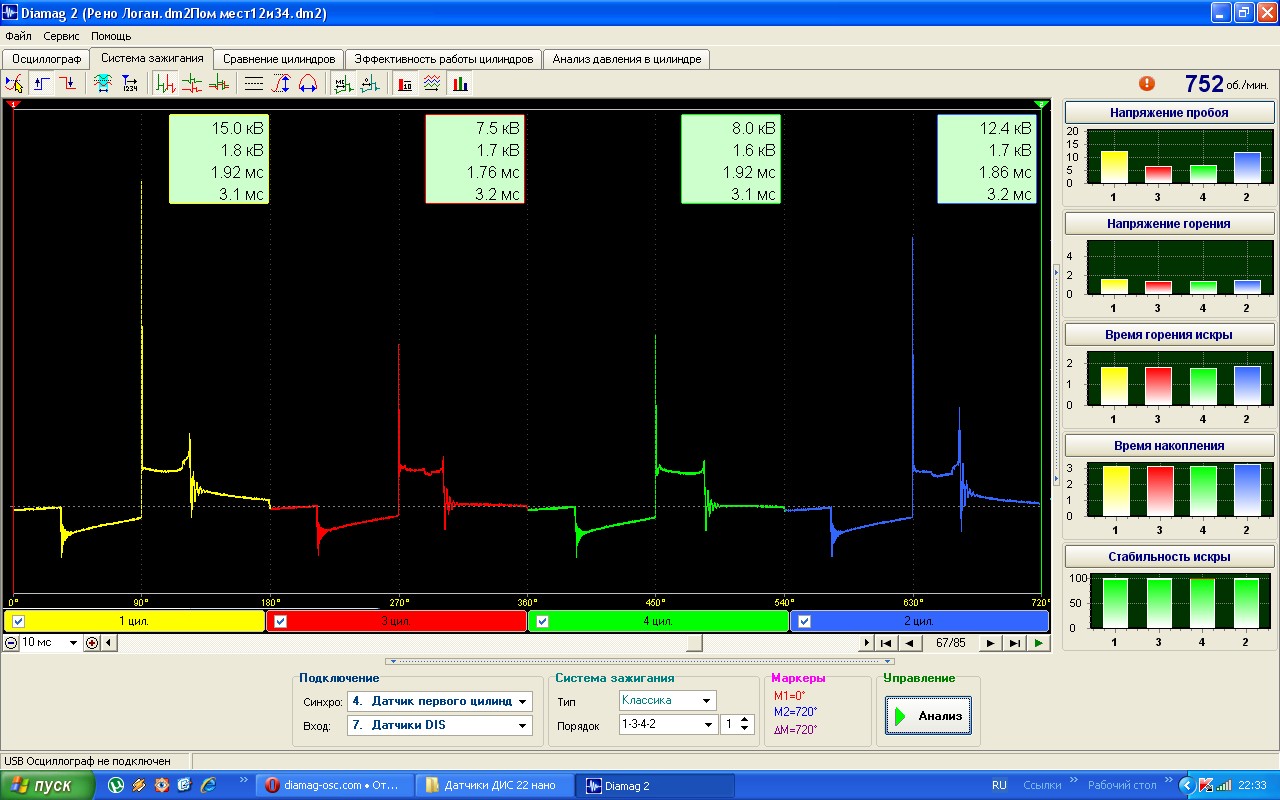Viewport: 1280px width, 800px height.
Task: Click the cyan waveform width toolbar icon
Action: [103, 84]
